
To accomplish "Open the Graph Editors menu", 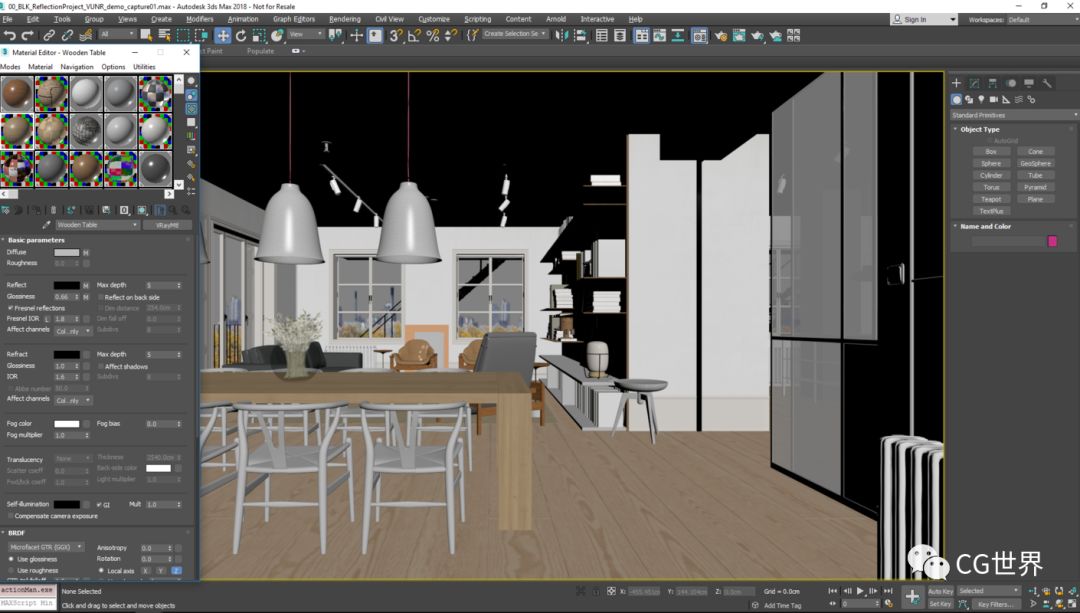I will pyautogui.click(x=293, y=19).
